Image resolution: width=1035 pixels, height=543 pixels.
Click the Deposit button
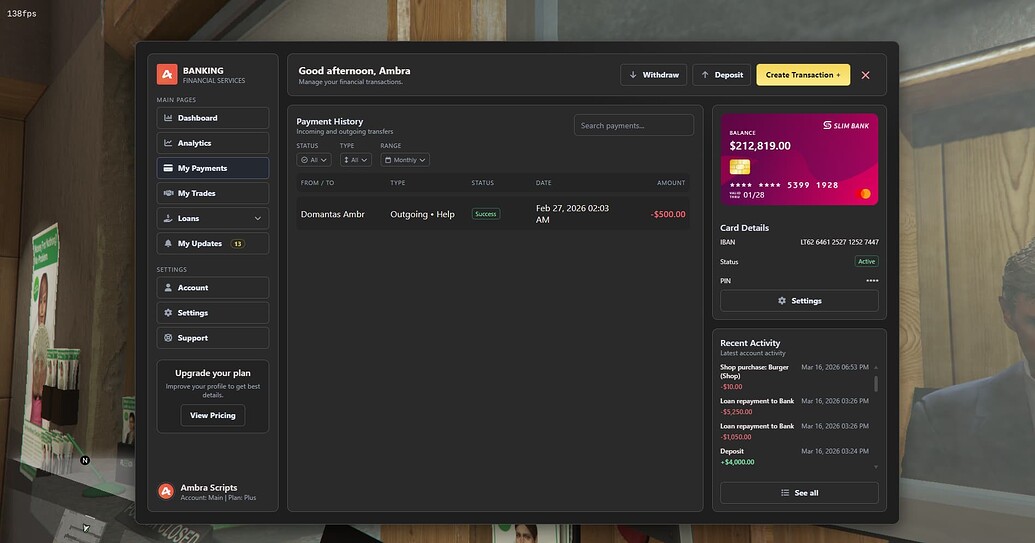coord(721,75)
